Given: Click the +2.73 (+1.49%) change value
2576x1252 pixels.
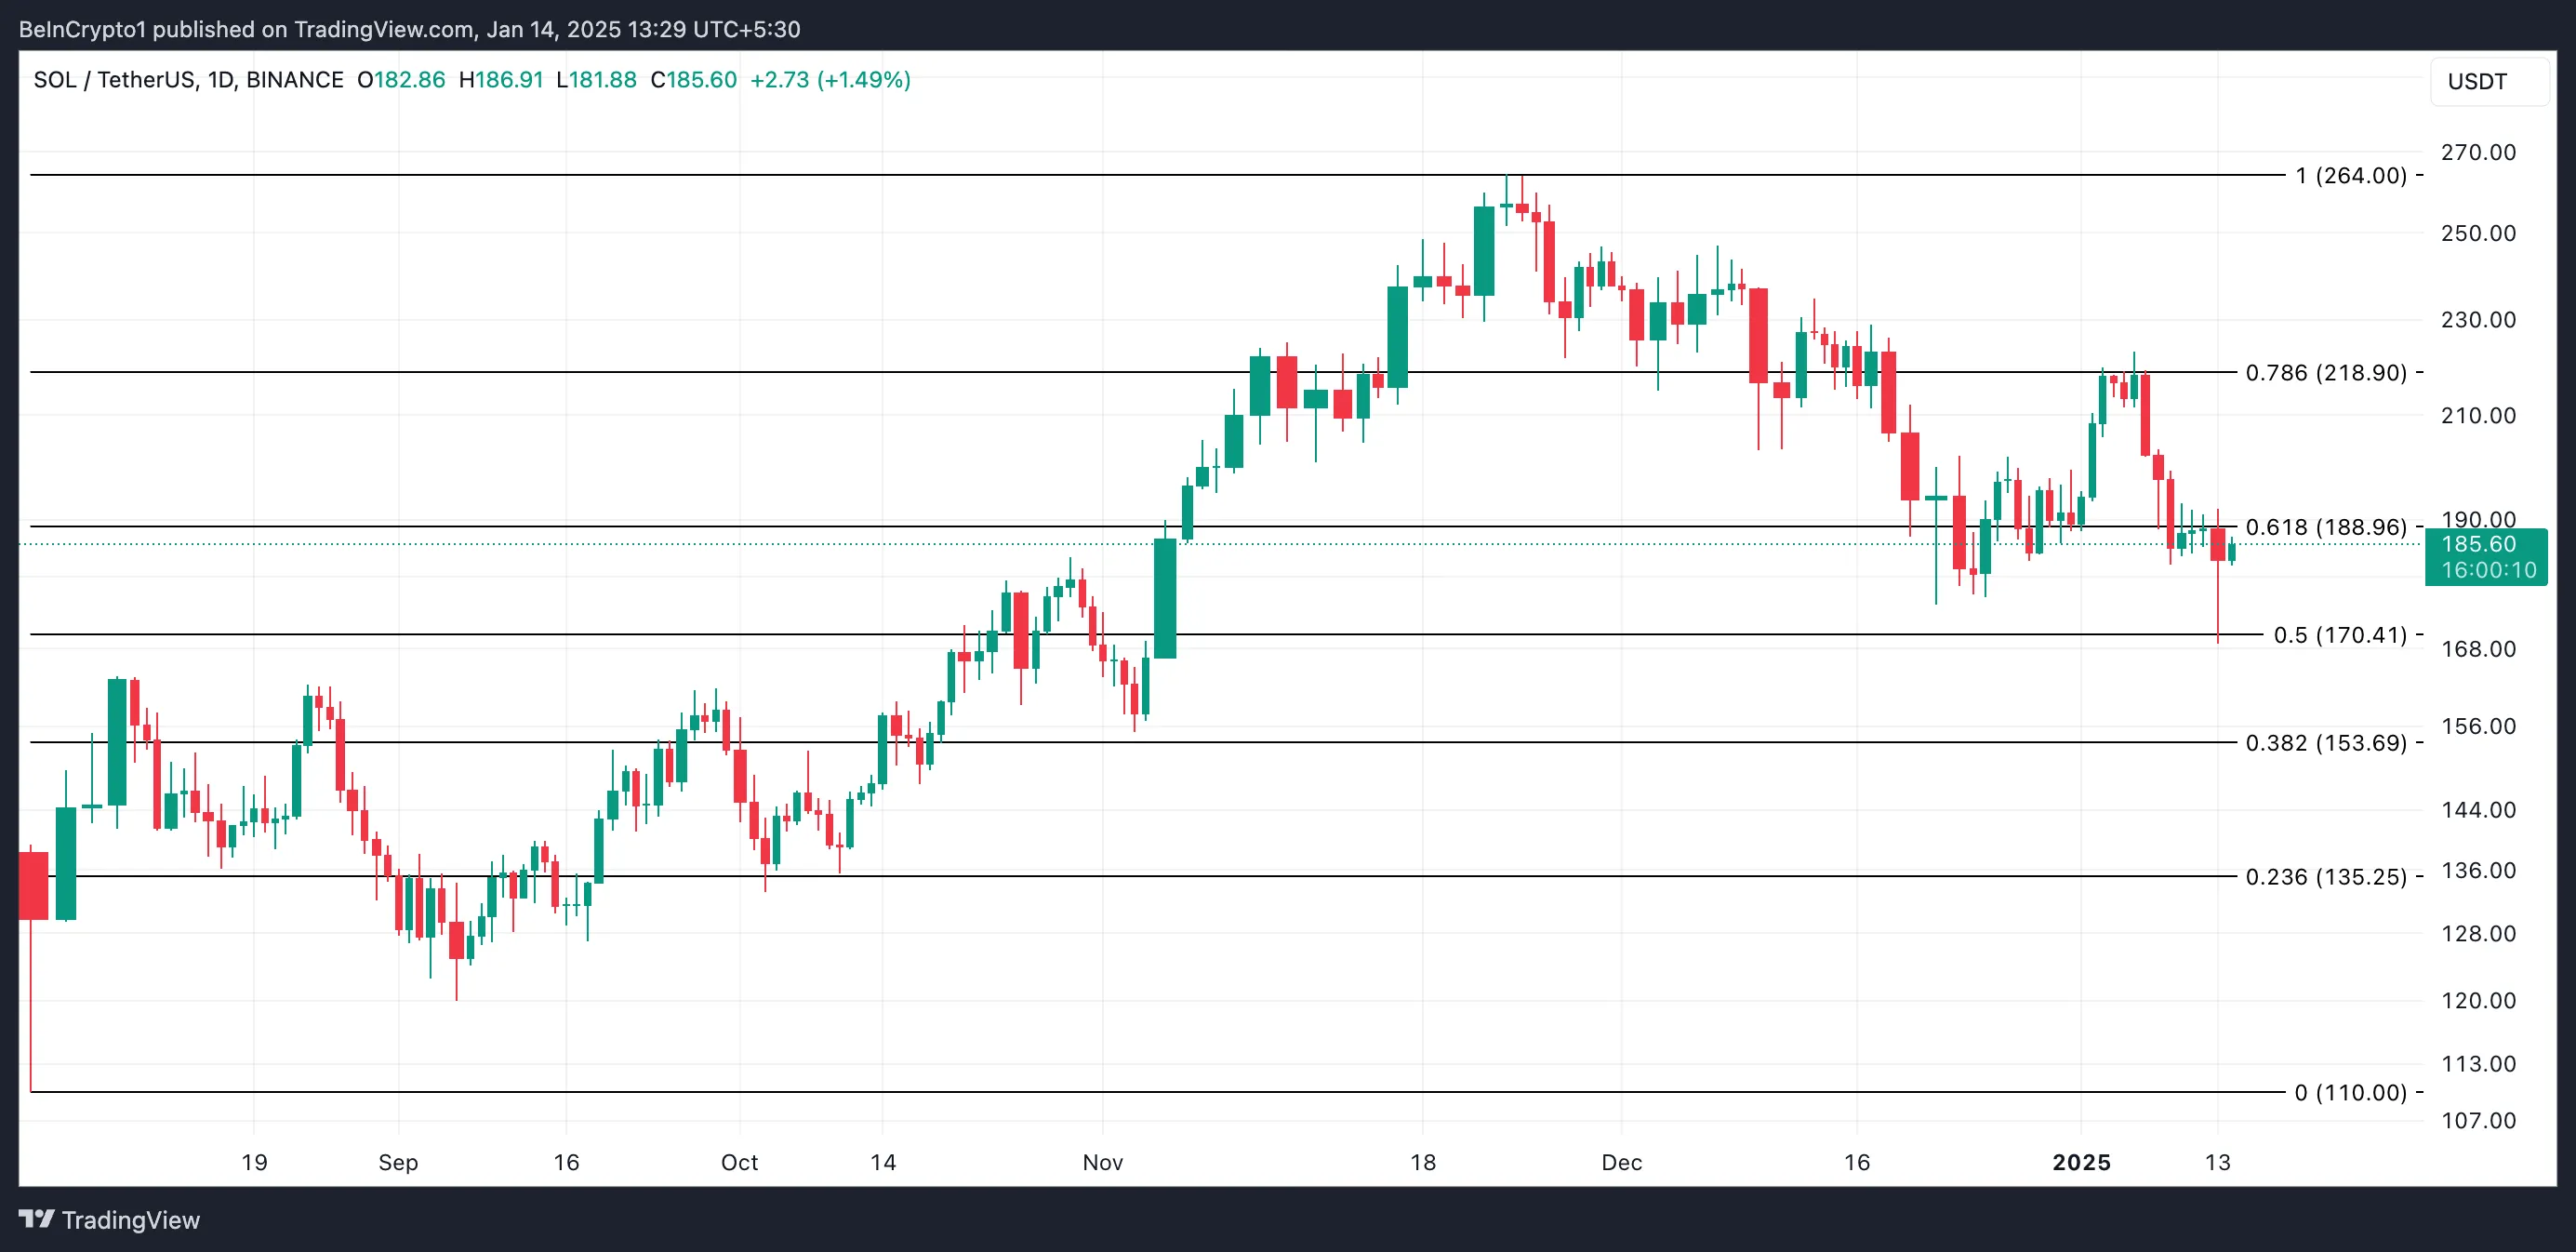Looking at the screenshot, I should [x=830, y=80].
